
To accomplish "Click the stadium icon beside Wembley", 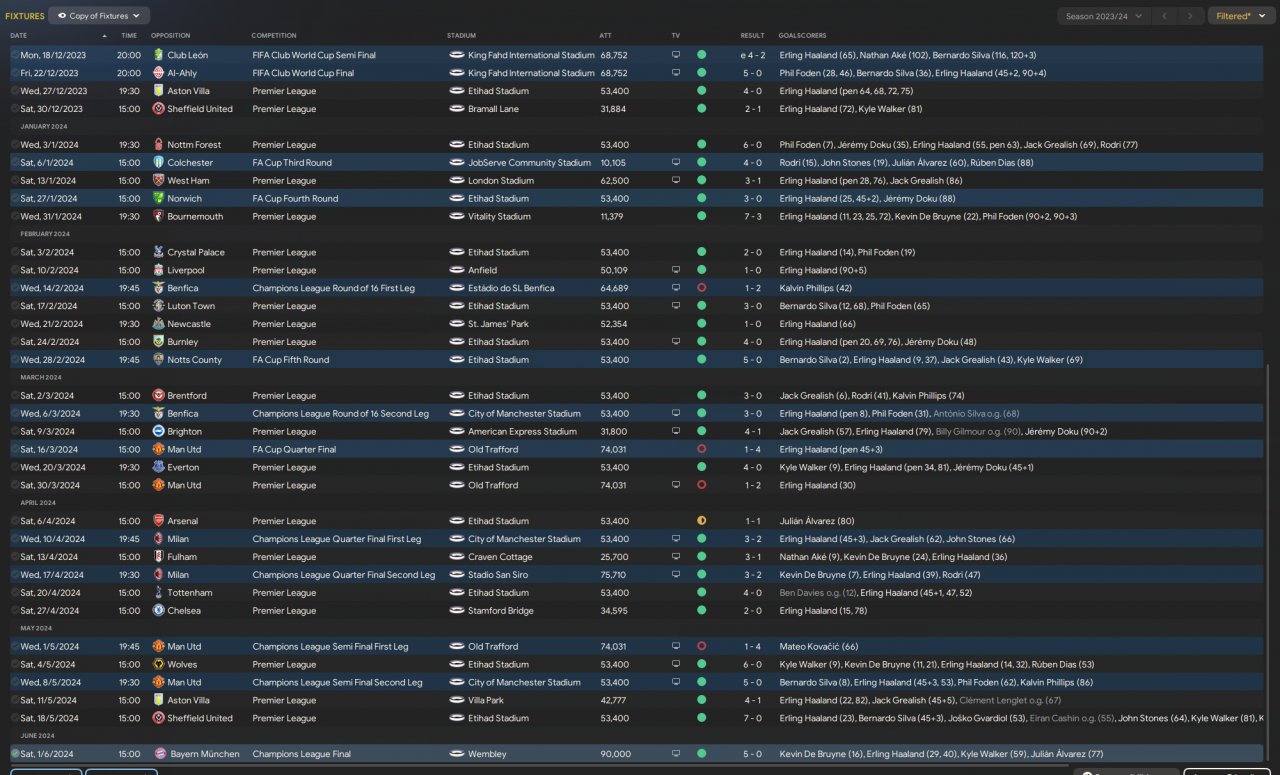I will [457, 754].
